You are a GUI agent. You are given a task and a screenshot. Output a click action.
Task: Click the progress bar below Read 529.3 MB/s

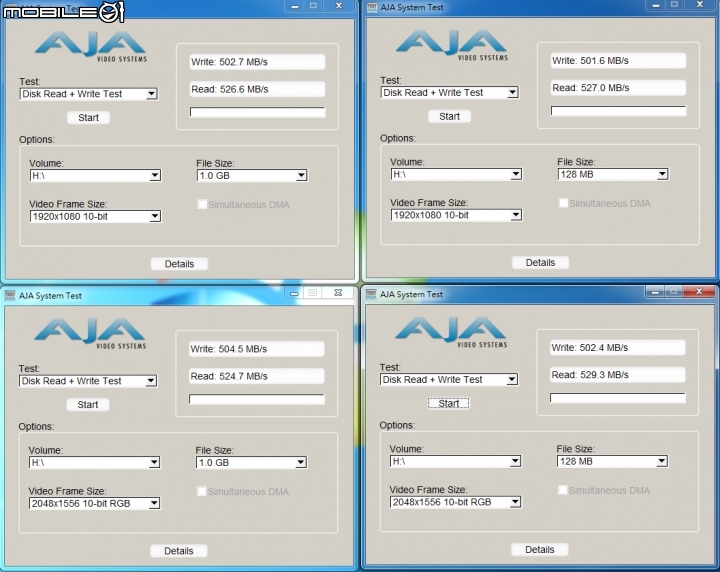617,398
